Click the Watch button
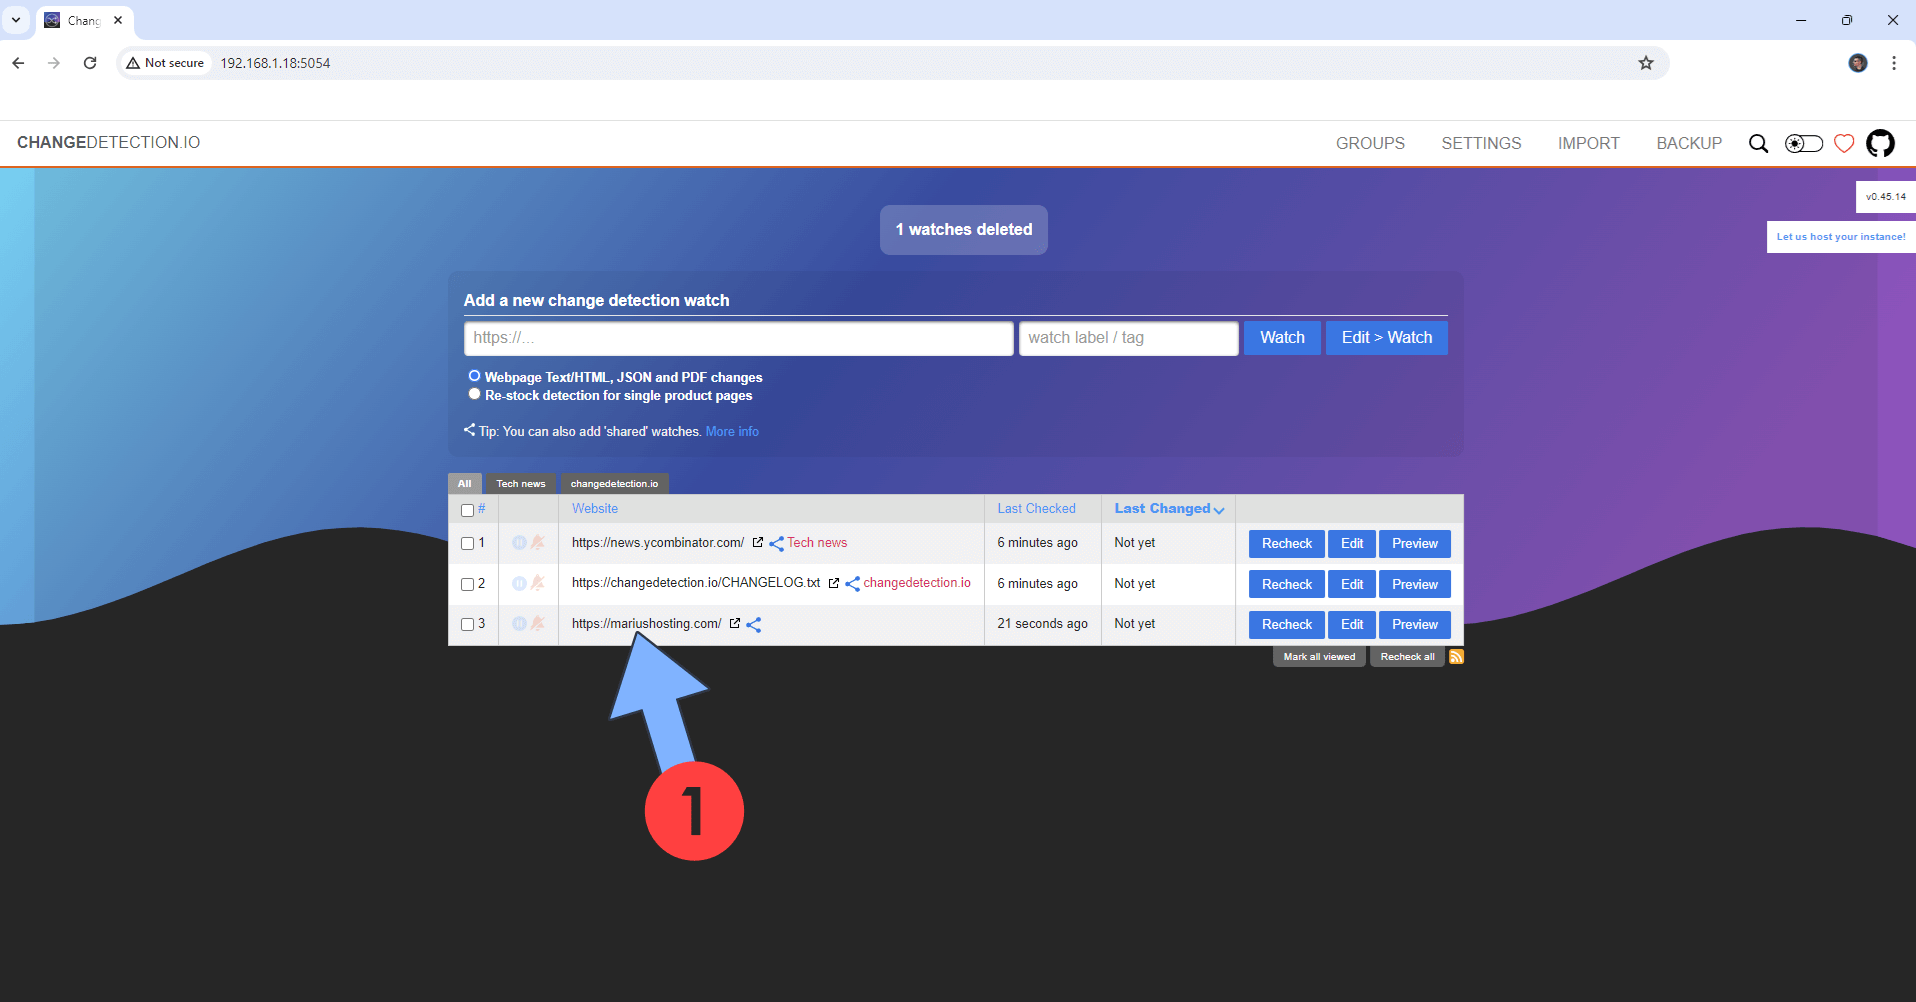The image size is (1916, 1002). (1282, 338)
